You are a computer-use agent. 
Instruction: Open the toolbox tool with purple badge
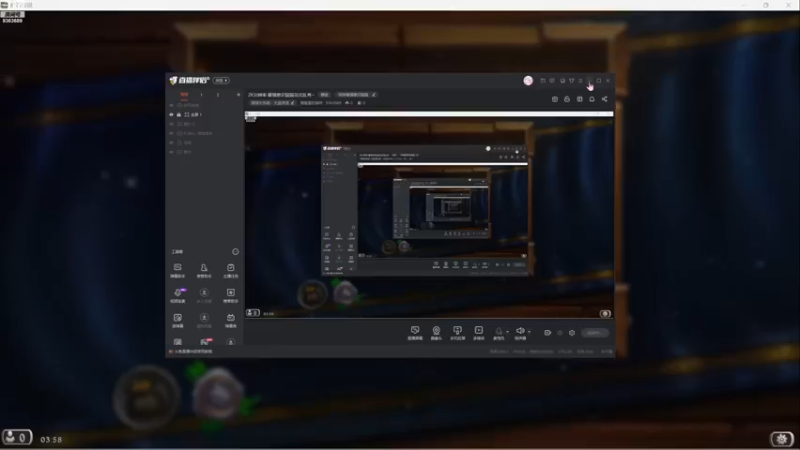pos(178,295)
